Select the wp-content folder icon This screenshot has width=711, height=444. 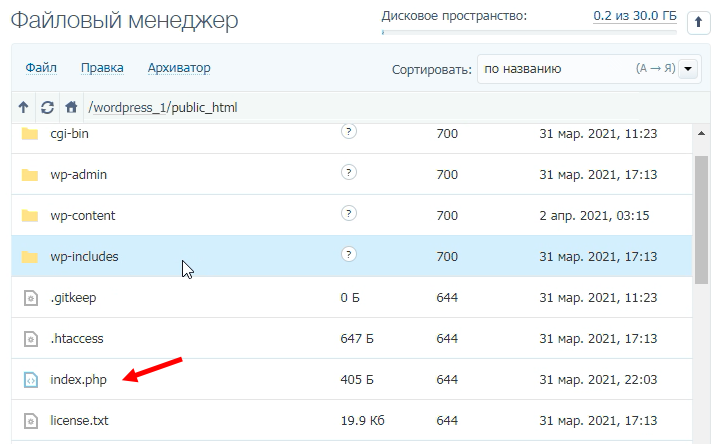pyautogui.click(x=30, y=215)
